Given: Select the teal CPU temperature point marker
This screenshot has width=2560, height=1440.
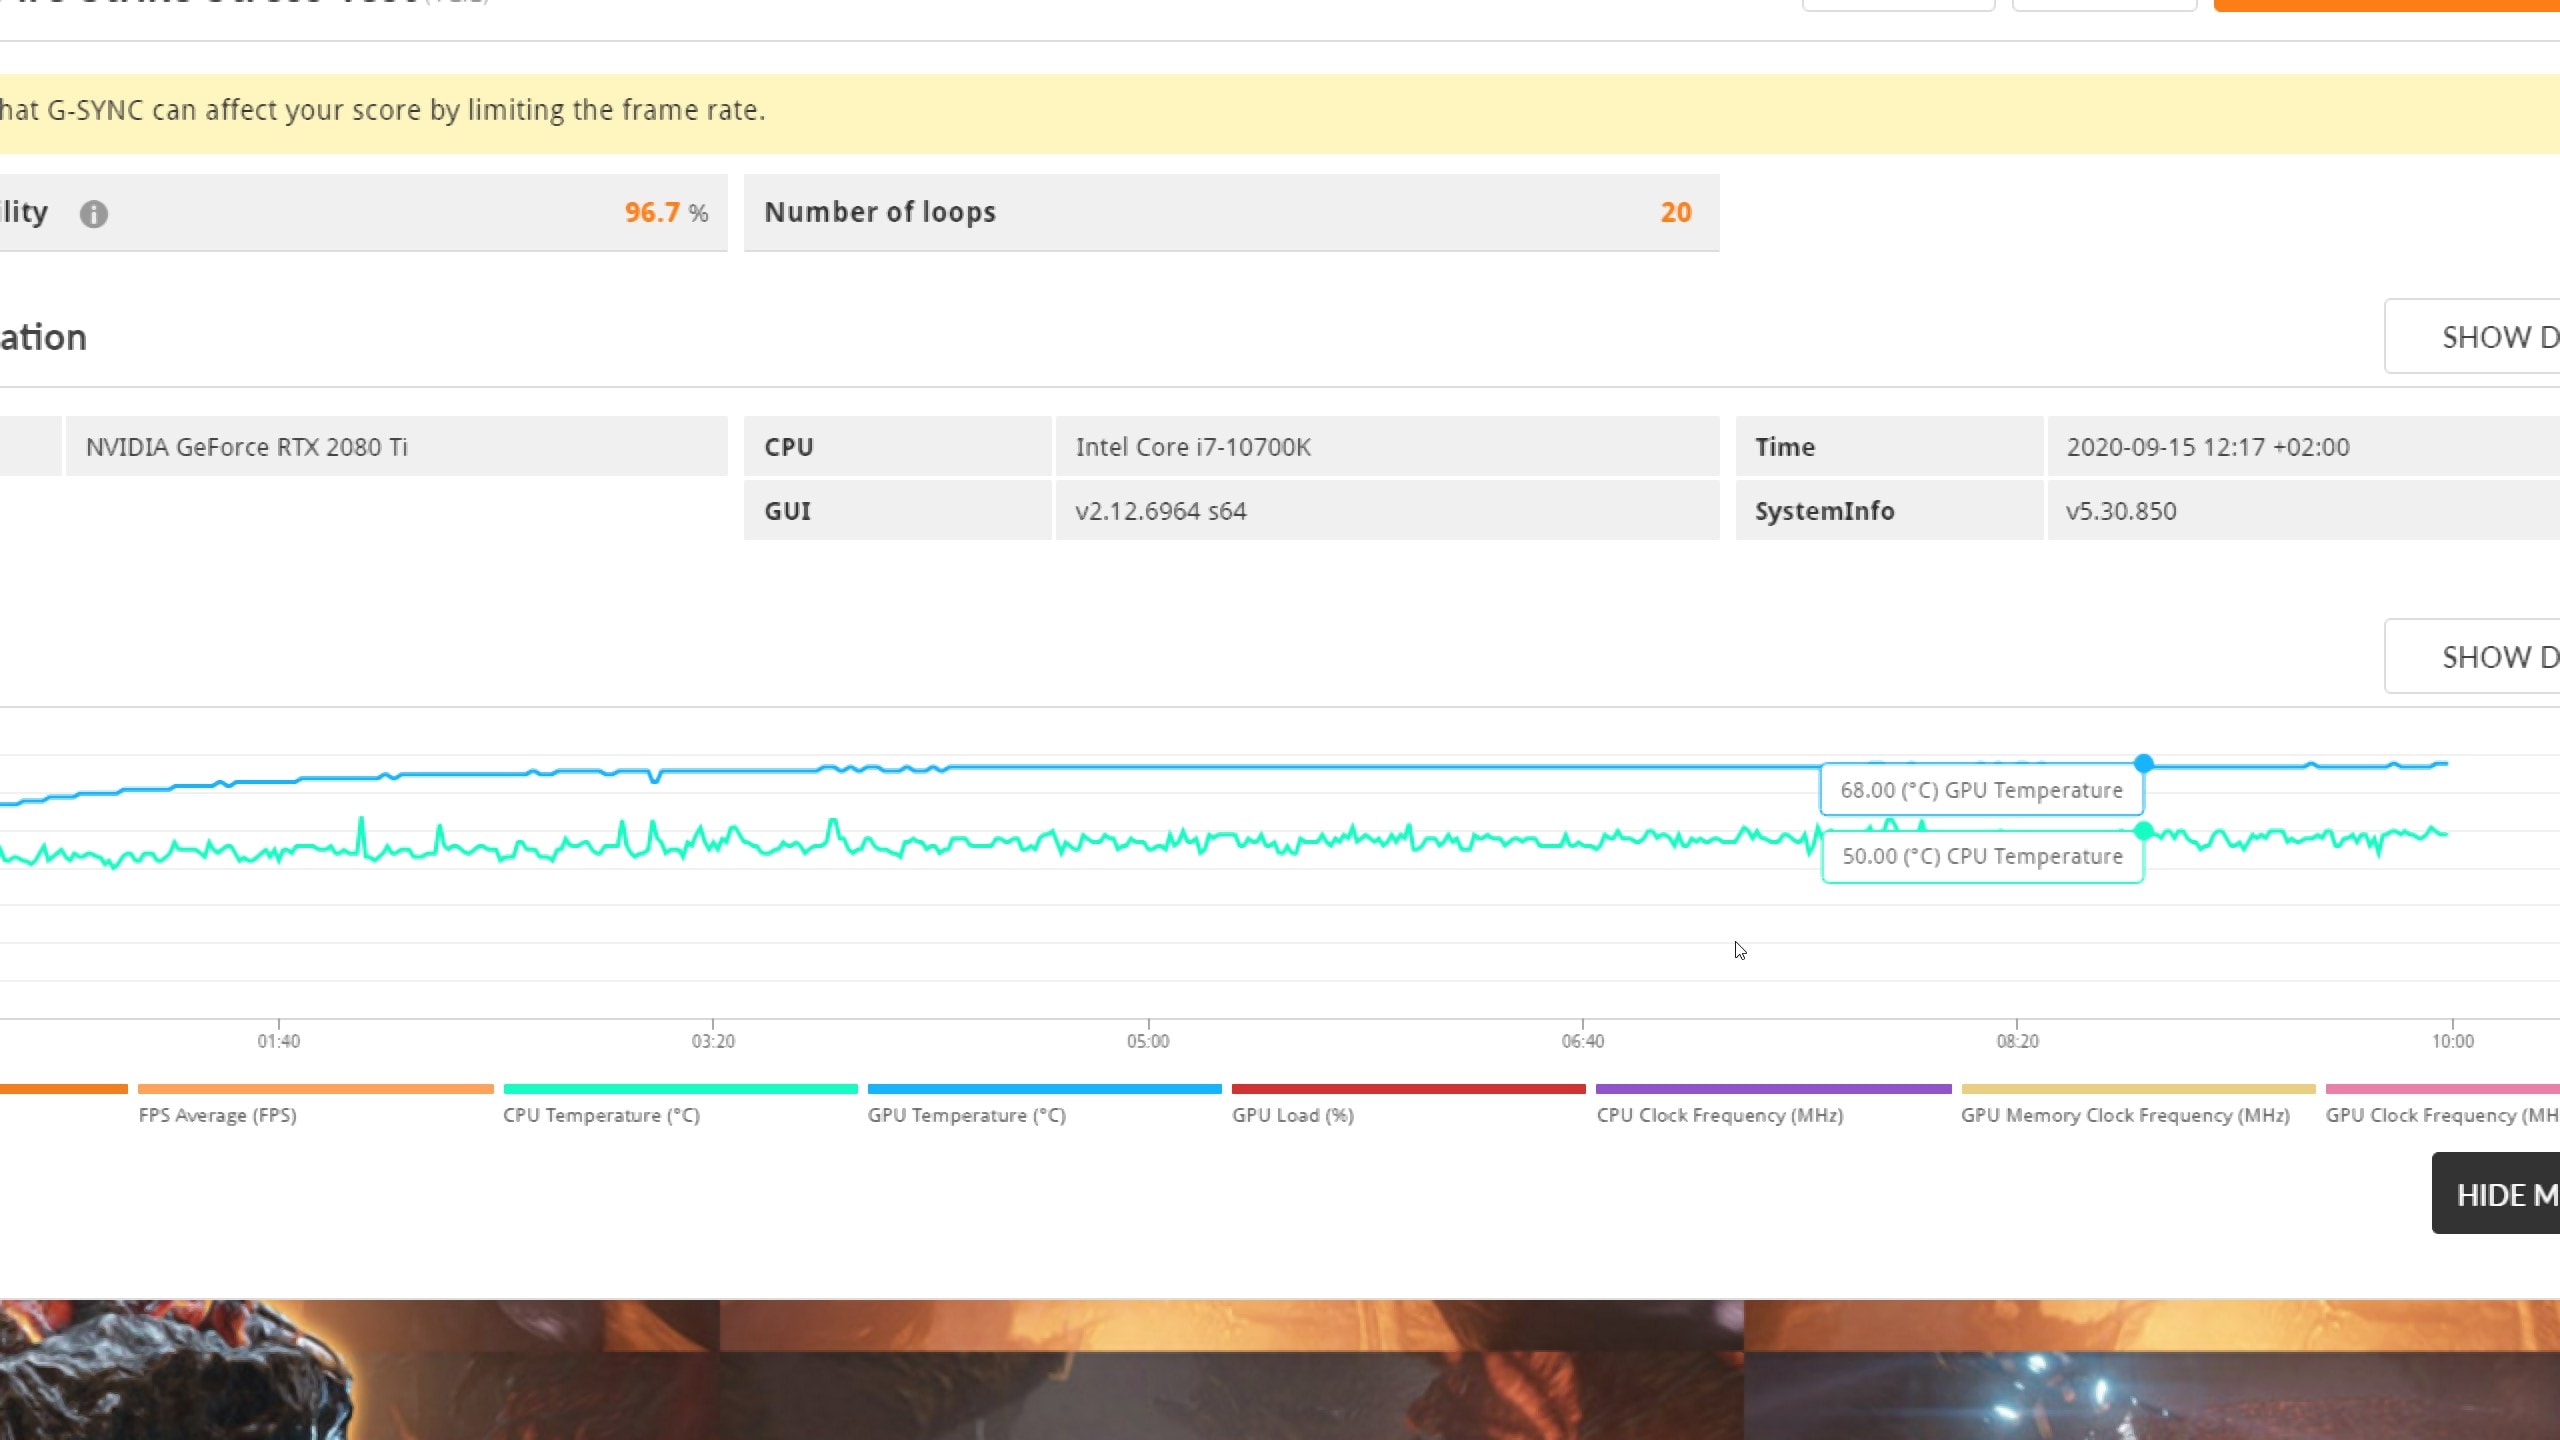Looking at the screenshot, I should [2144, 829].
